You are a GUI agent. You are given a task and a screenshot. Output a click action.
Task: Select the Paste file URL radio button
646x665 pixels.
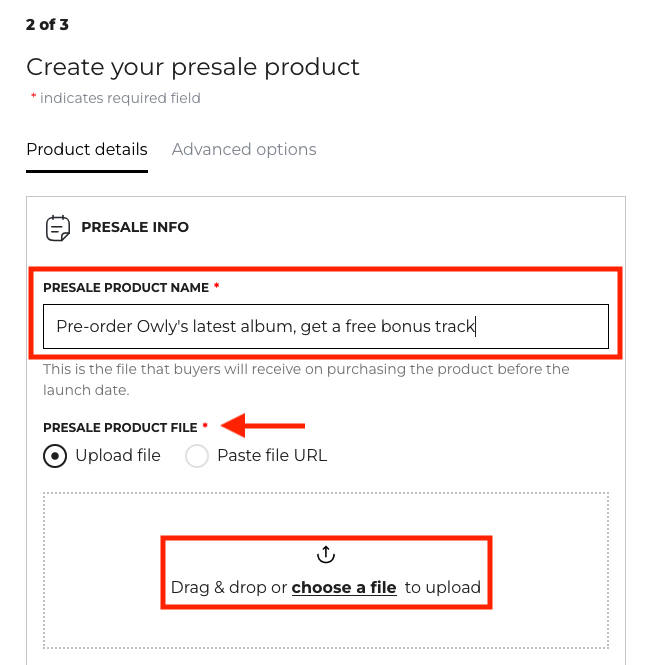point(198,456)
